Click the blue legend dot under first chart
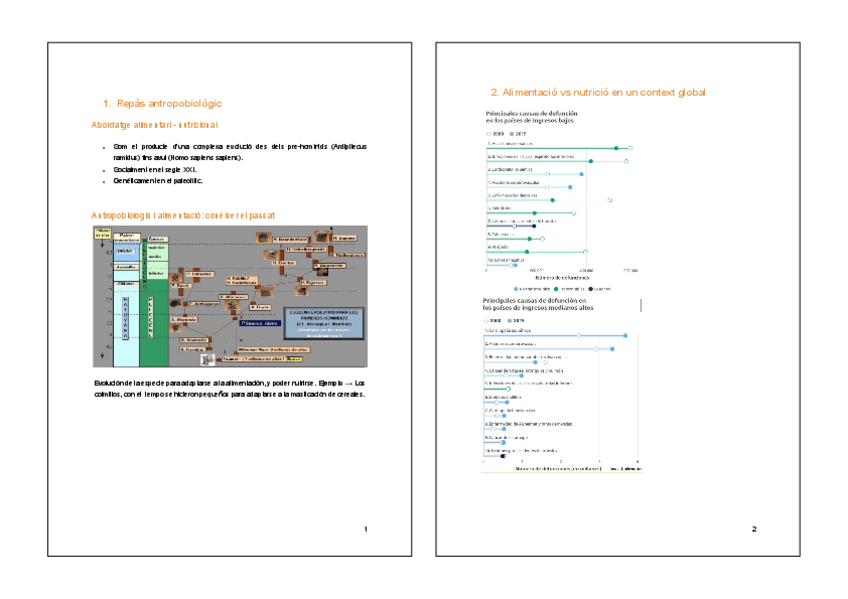848x599 pixels. [517, 288]
